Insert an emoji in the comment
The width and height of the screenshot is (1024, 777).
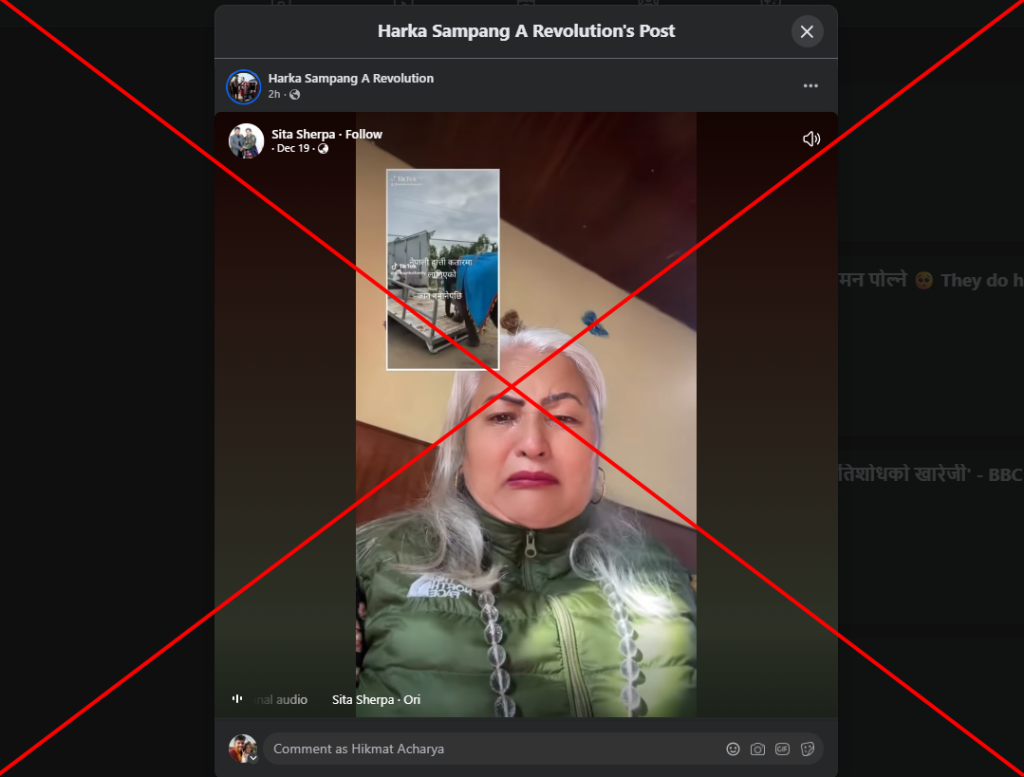pyautogui.click(x=733, y=749)
